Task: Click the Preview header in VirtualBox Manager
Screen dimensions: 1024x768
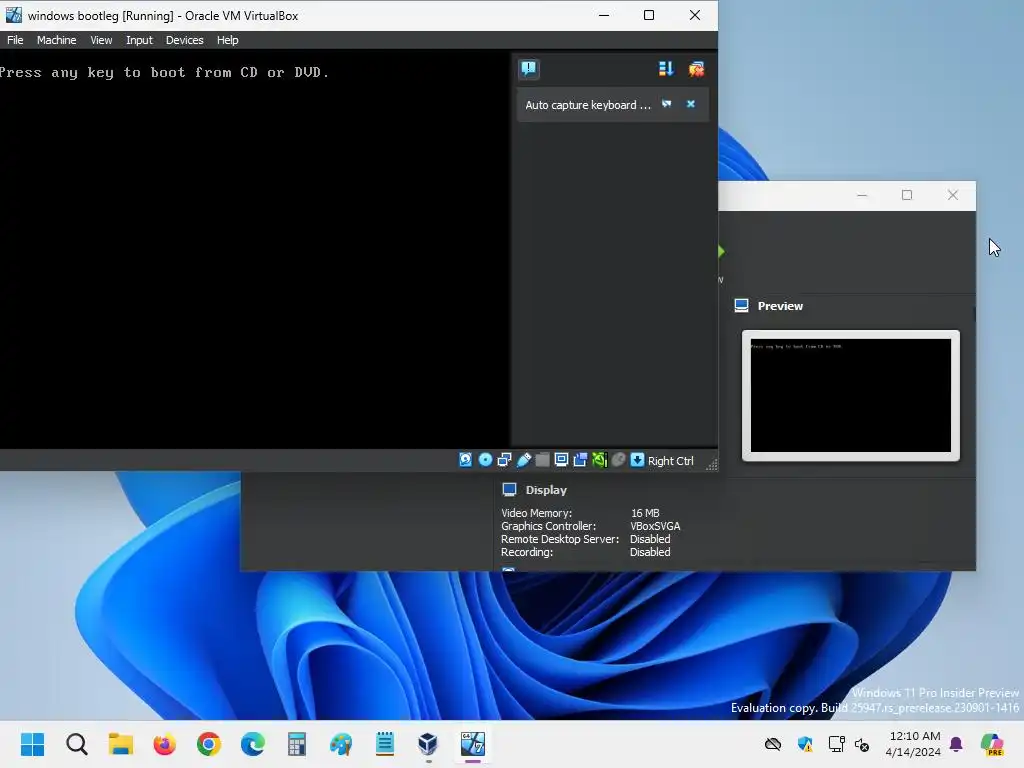Action: pyautogui.click(x=780, y=306)
